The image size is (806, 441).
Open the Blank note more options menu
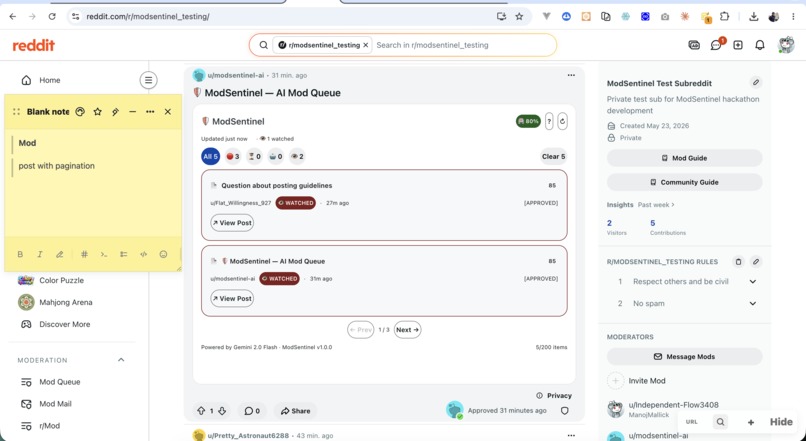pyautogui.click(x=150, y=112)
